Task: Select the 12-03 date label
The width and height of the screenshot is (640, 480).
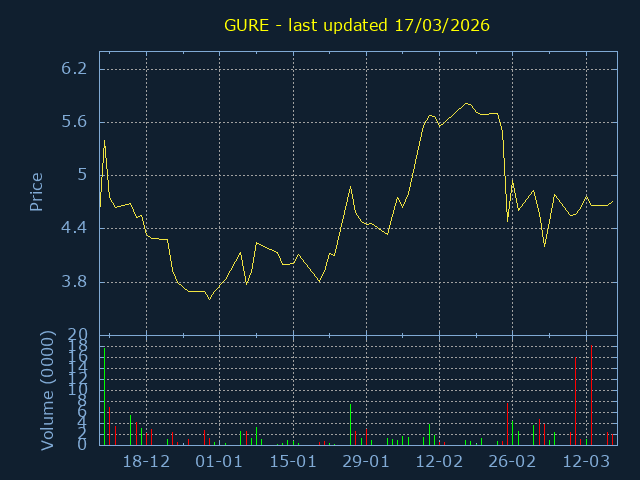Action: tap(586, 462)
